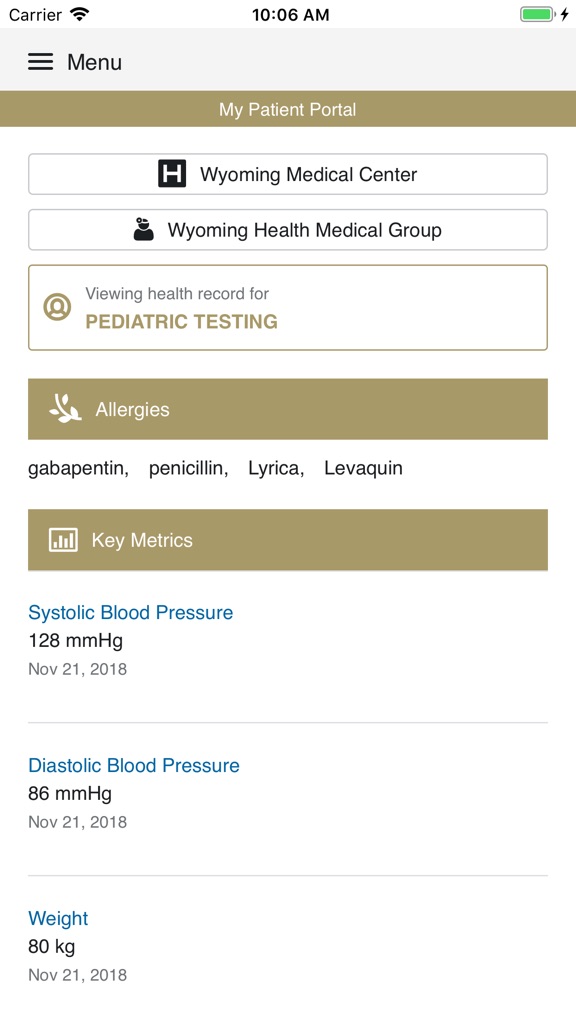View details for the Weight metric
Screen dimensions: 576x1024
click(x=58, y=918)
